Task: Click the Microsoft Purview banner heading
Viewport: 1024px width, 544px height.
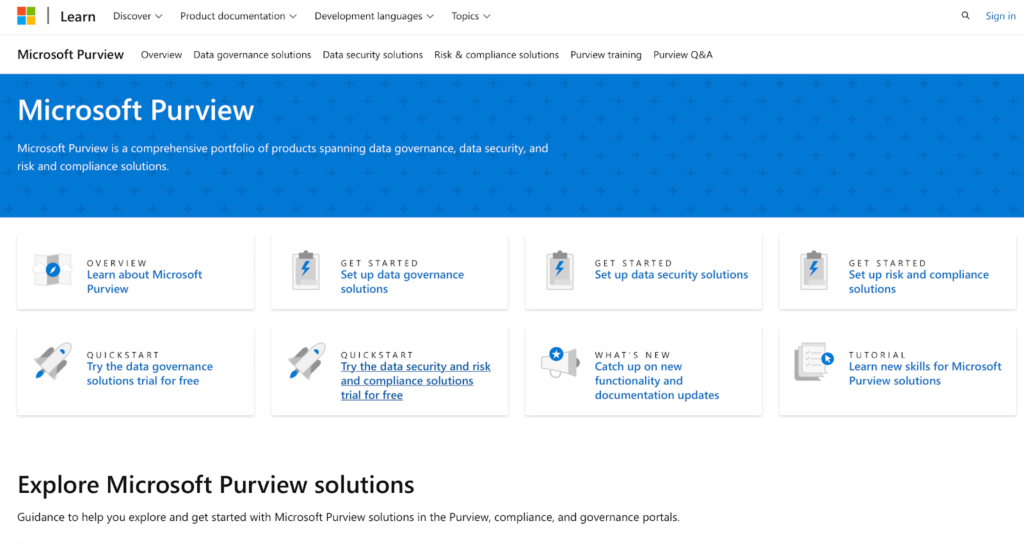Action: tap(135, 110)
